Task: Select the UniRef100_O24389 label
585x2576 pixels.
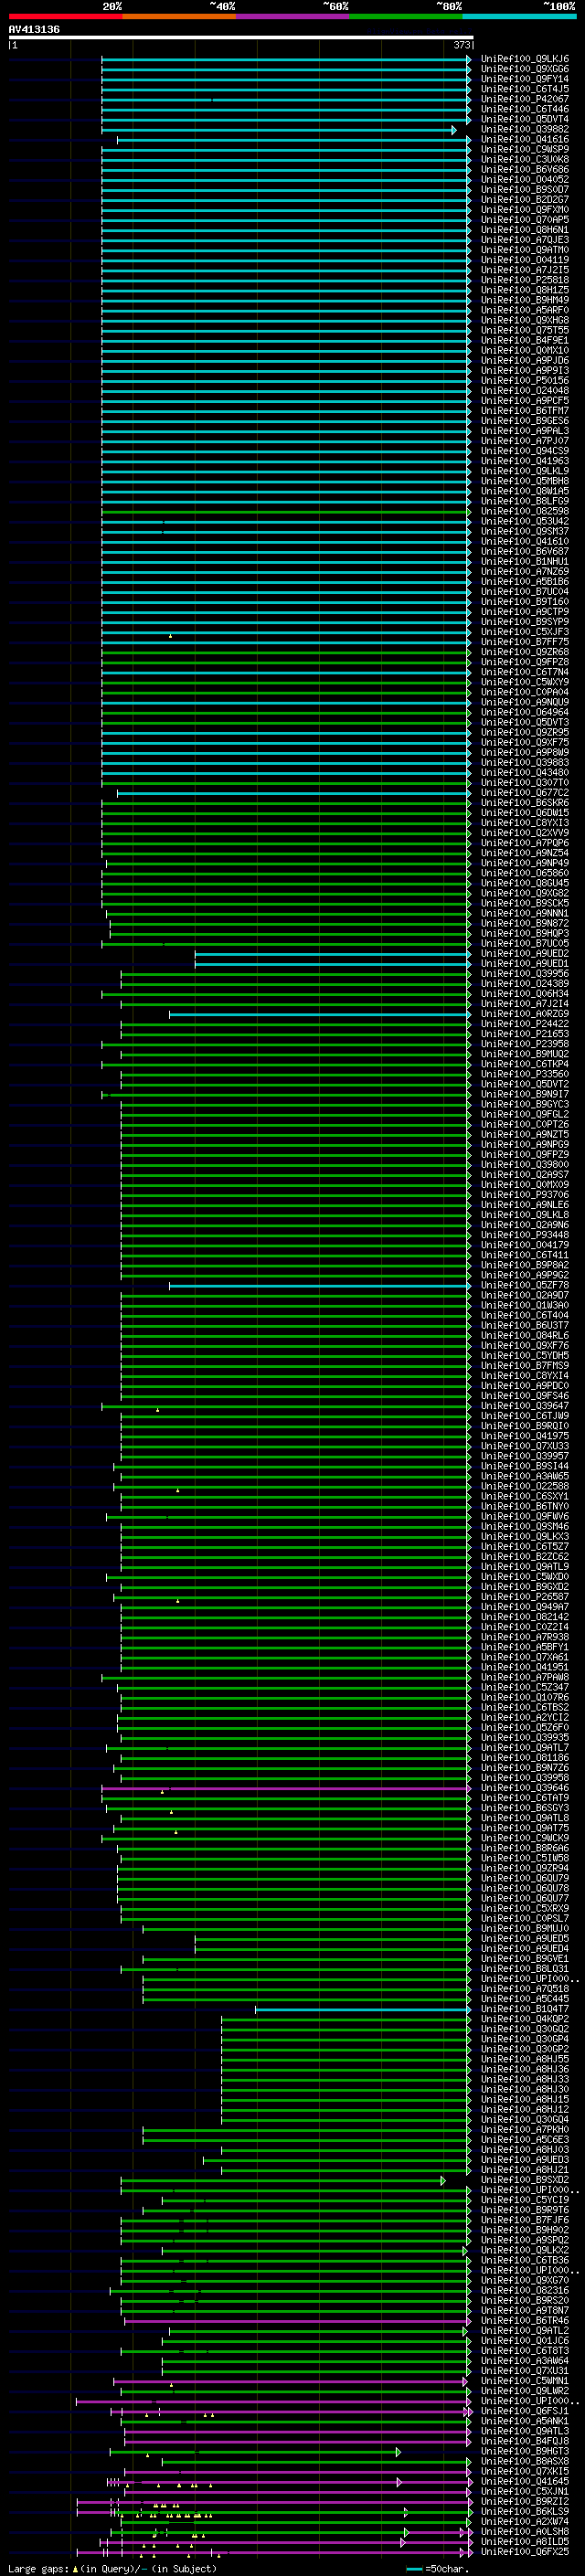Action: [x=524, y=984]
